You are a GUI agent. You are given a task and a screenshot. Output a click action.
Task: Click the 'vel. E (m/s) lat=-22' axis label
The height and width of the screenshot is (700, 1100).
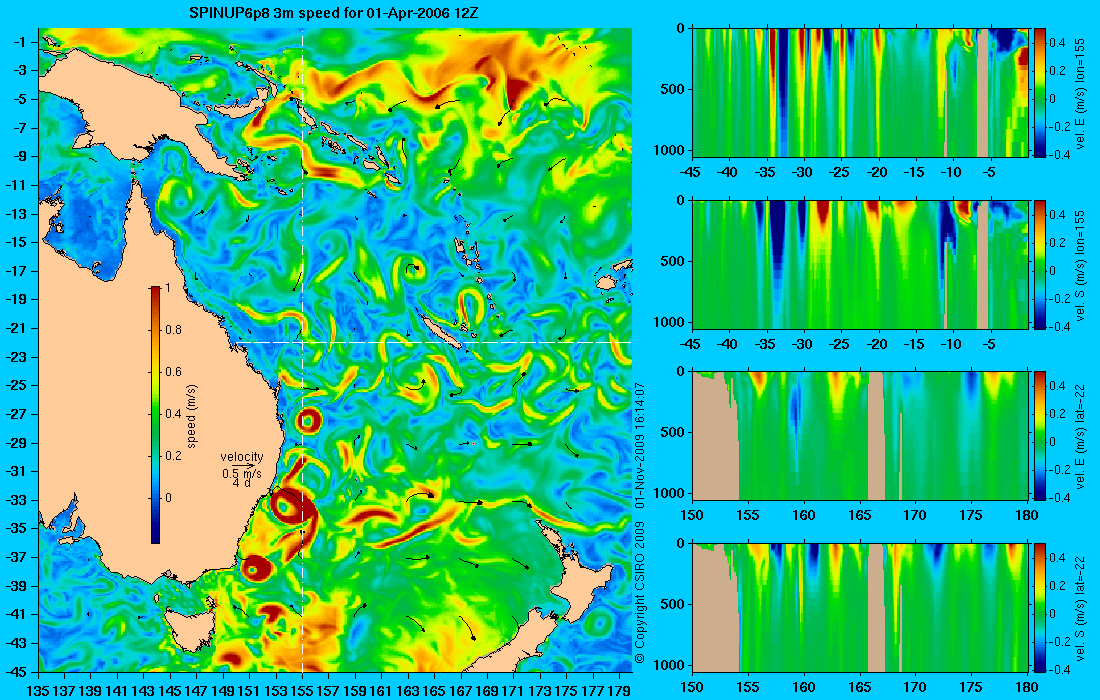click(1081, 436)
